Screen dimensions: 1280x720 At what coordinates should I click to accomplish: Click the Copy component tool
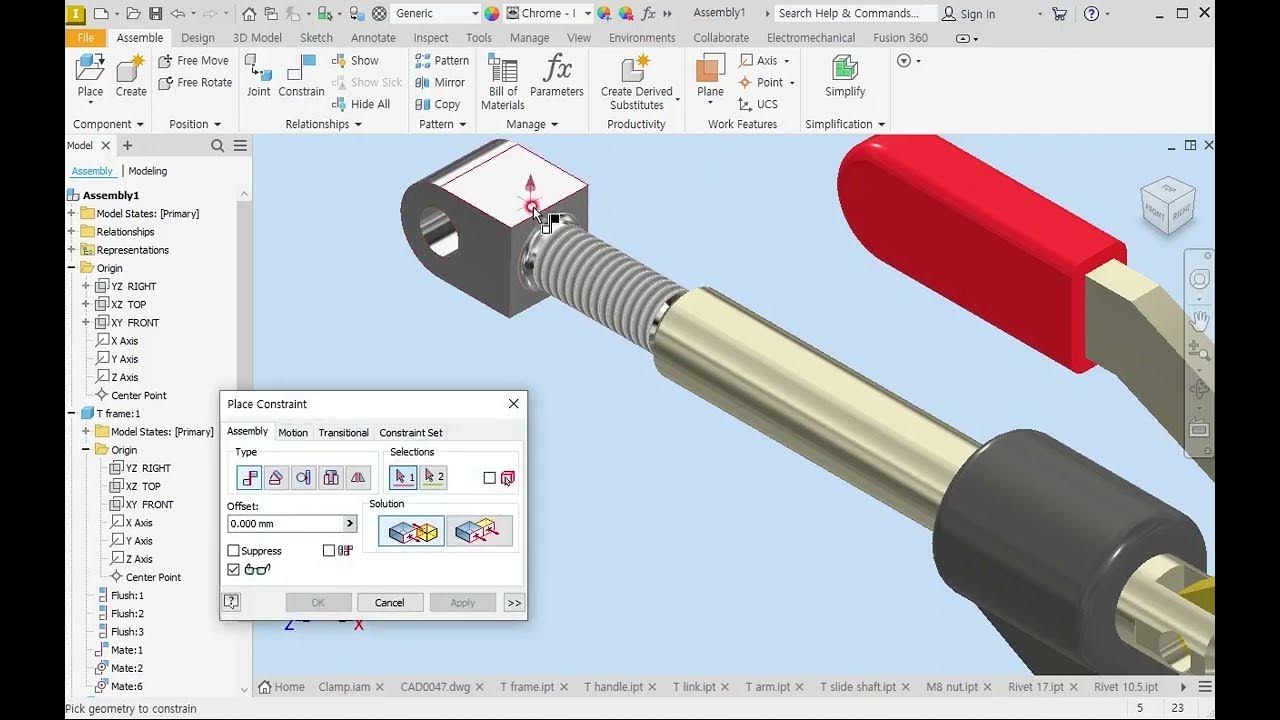coord(438,104)
